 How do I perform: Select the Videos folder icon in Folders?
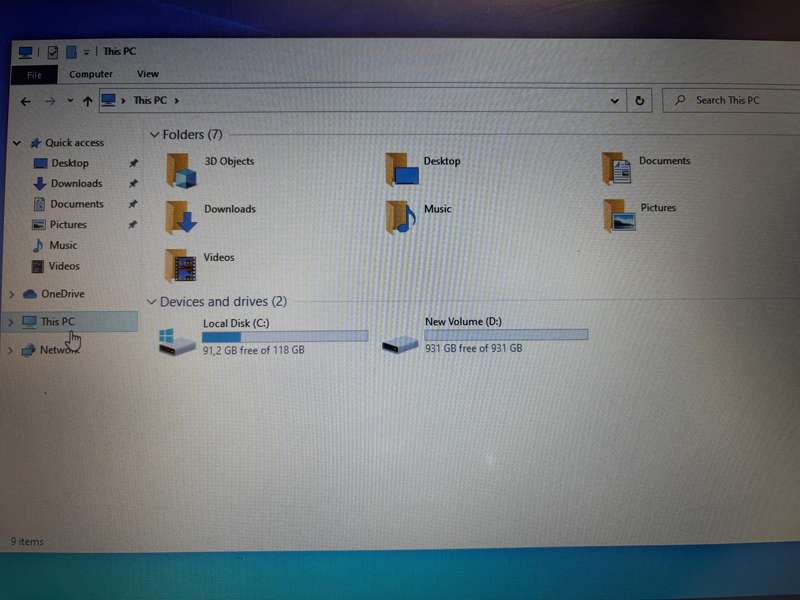coord(181,265)
